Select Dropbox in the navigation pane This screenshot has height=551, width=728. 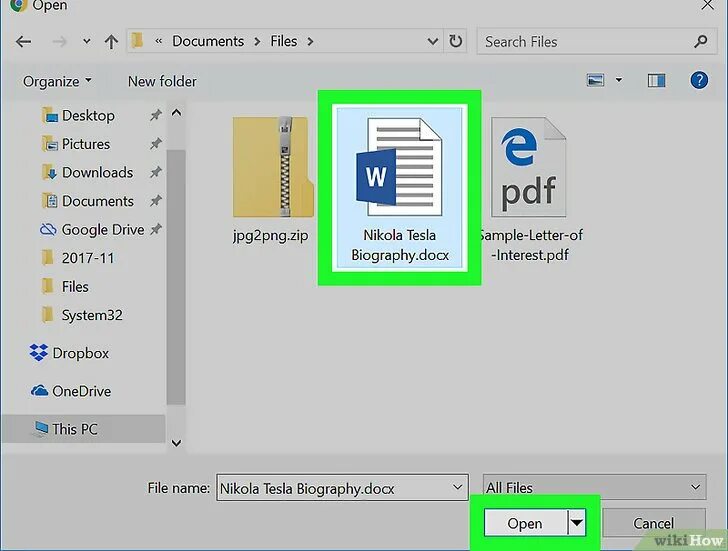coord(69,353)
